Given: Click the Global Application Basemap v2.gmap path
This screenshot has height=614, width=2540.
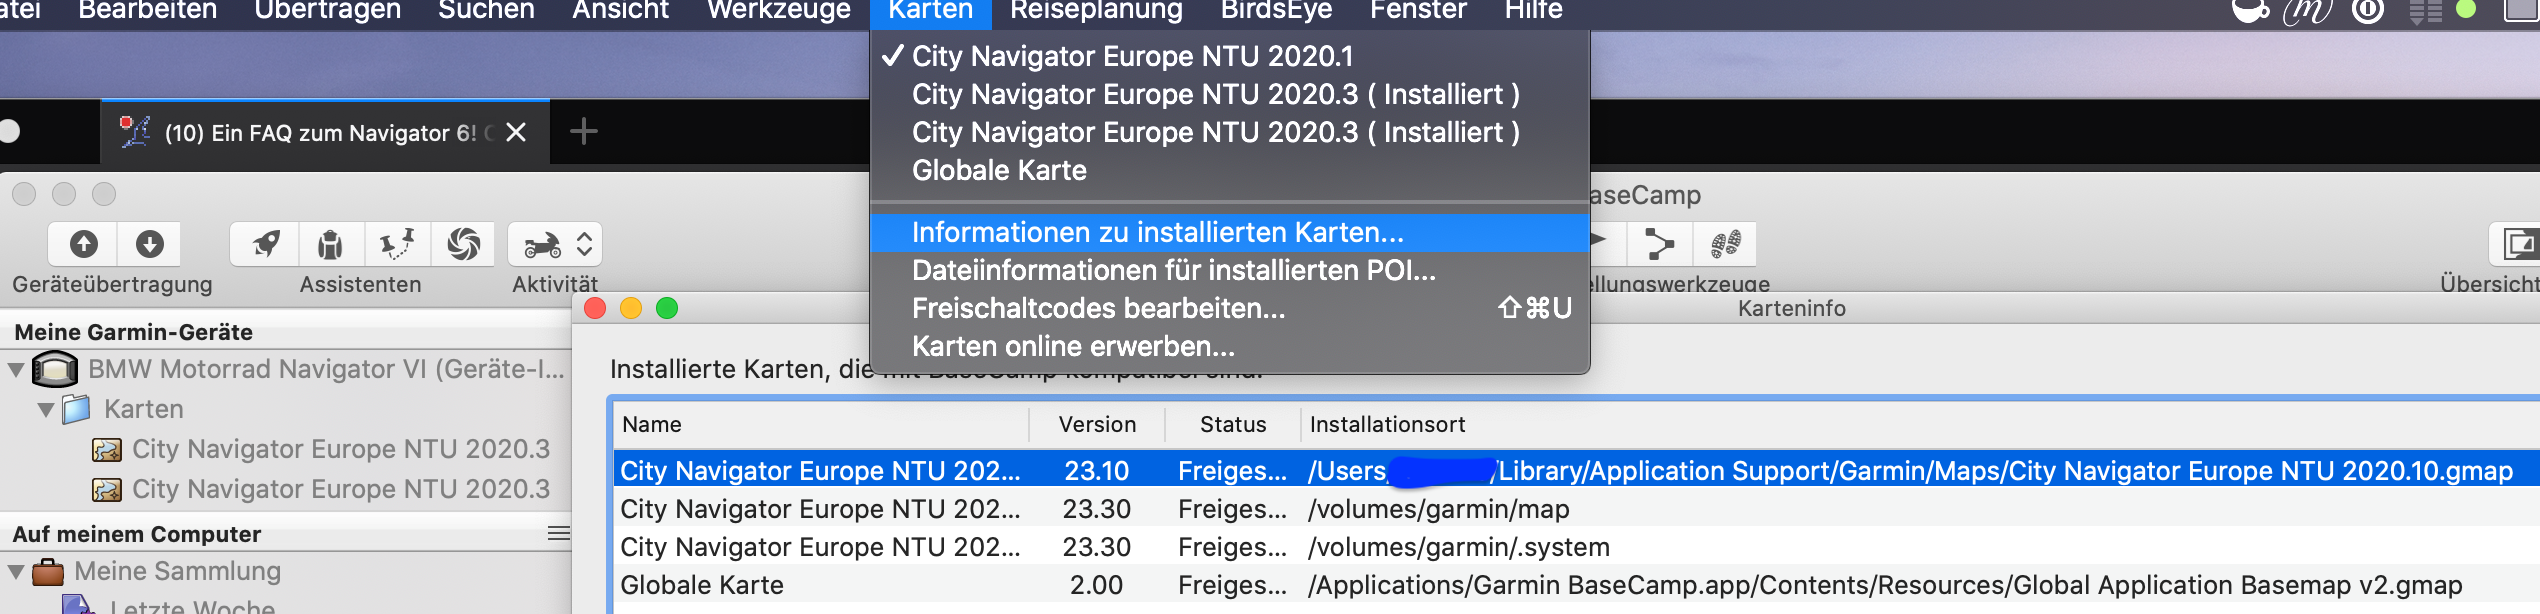Looking at the screenshot, I should (1885, 585).
